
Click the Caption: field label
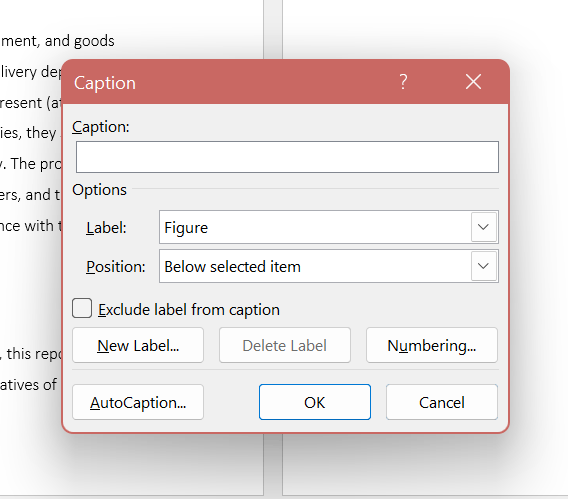coord(101,127)
